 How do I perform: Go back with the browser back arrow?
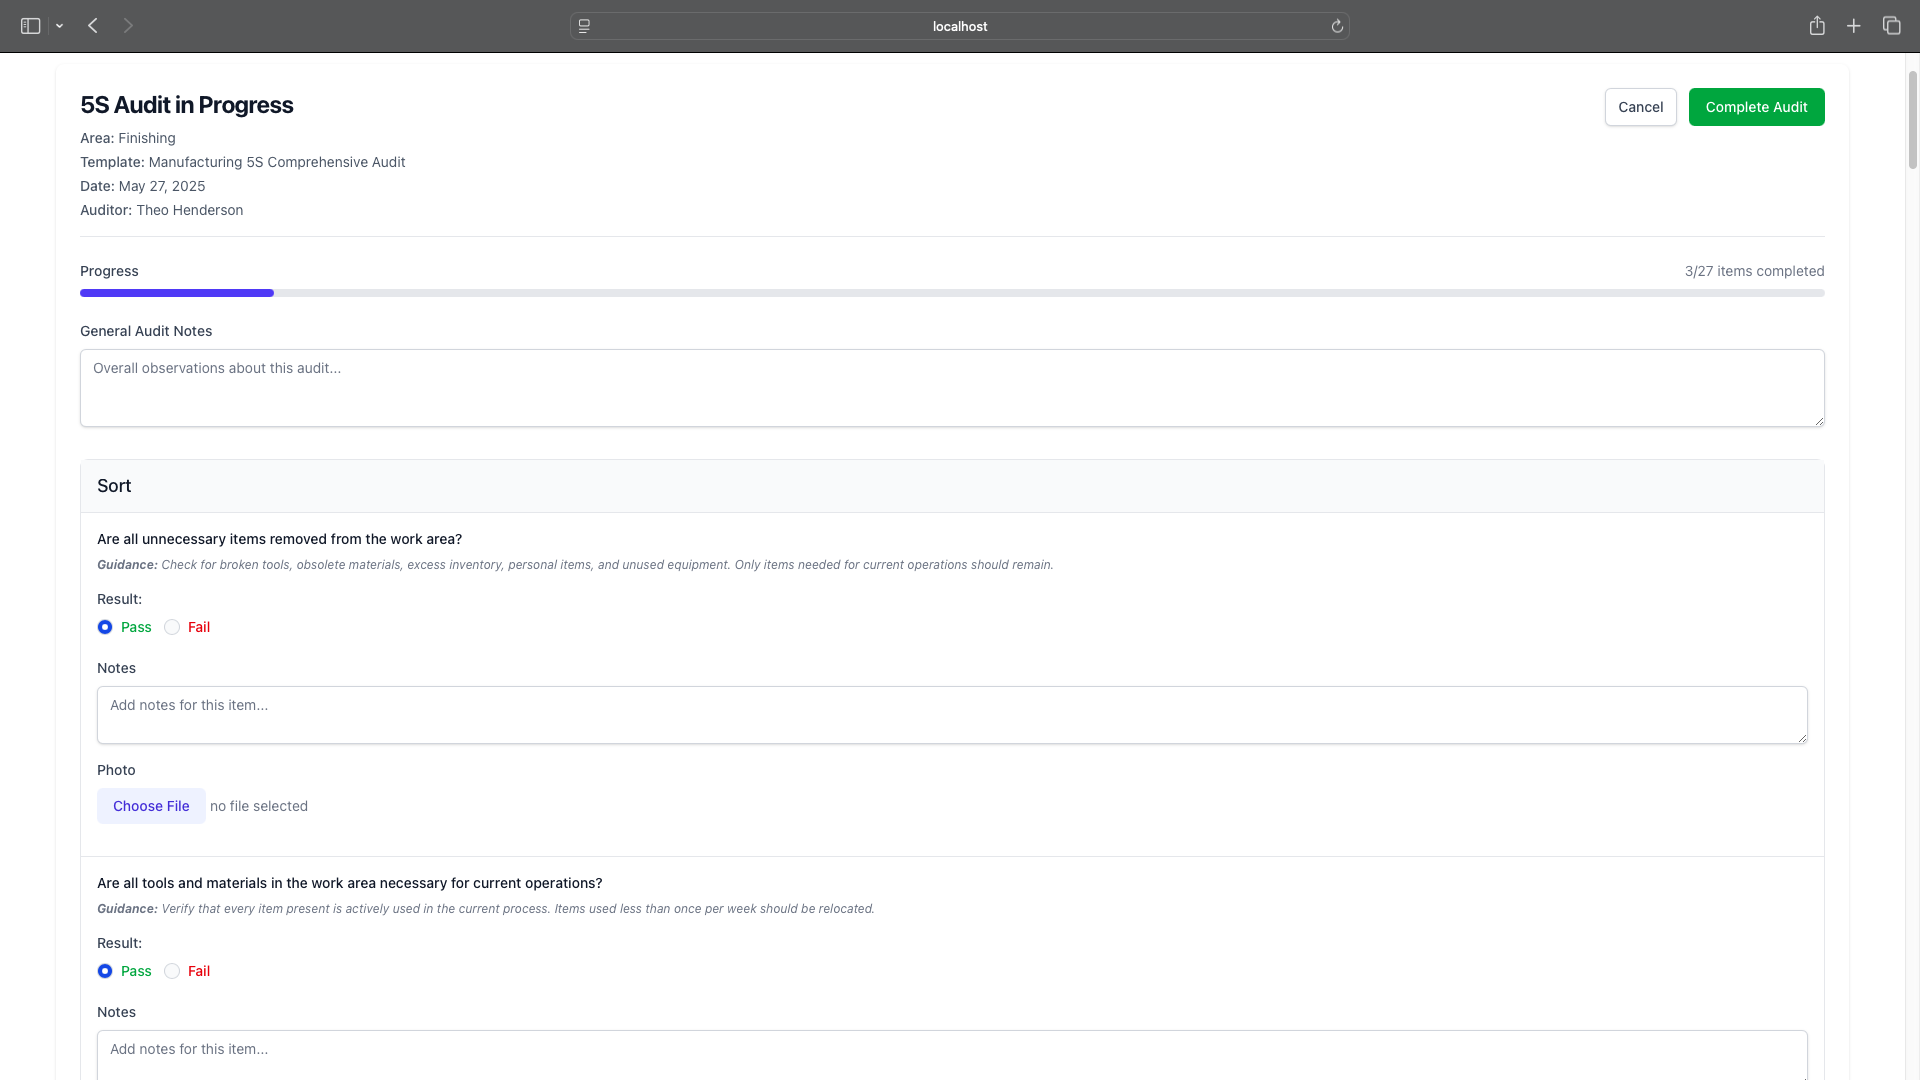pos(93,26)
